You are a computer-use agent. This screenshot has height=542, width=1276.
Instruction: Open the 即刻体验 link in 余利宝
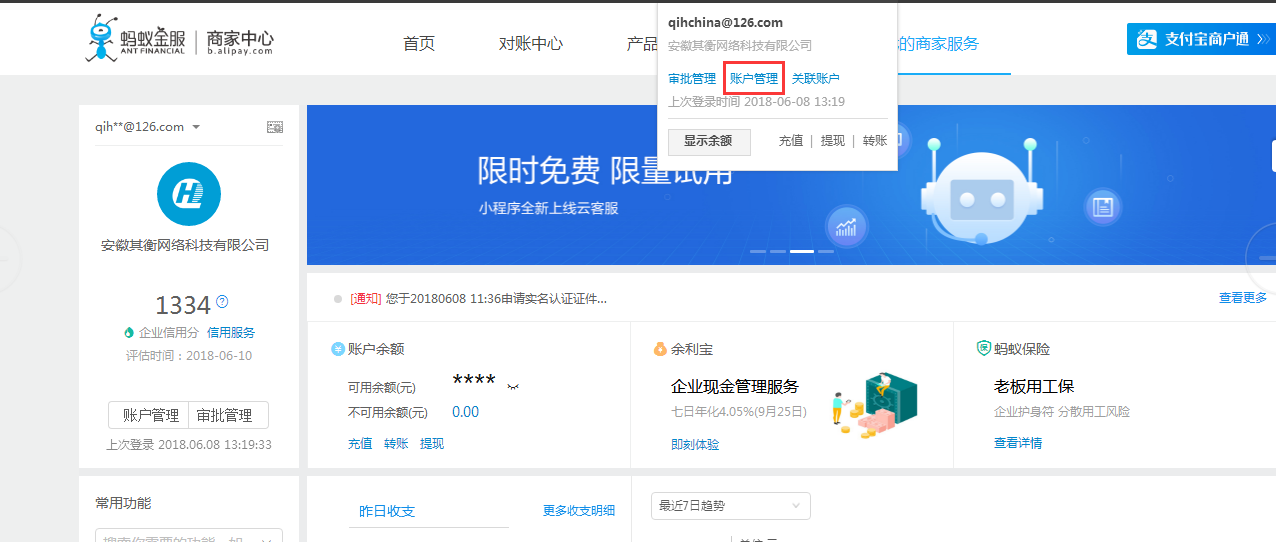click(x=695, y=445)
